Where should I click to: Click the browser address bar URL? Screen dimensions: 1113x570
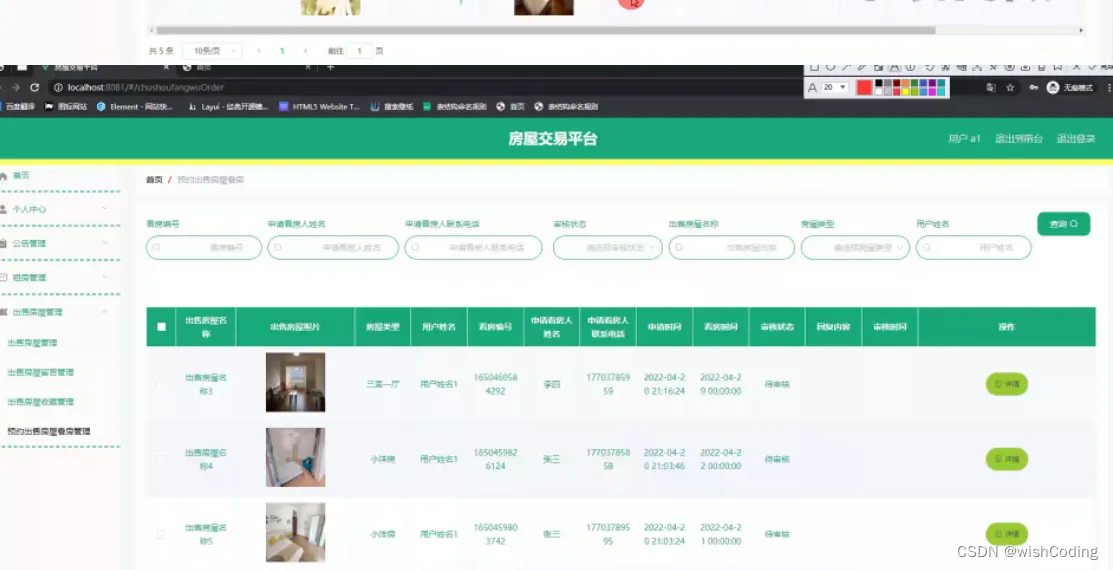146,87
